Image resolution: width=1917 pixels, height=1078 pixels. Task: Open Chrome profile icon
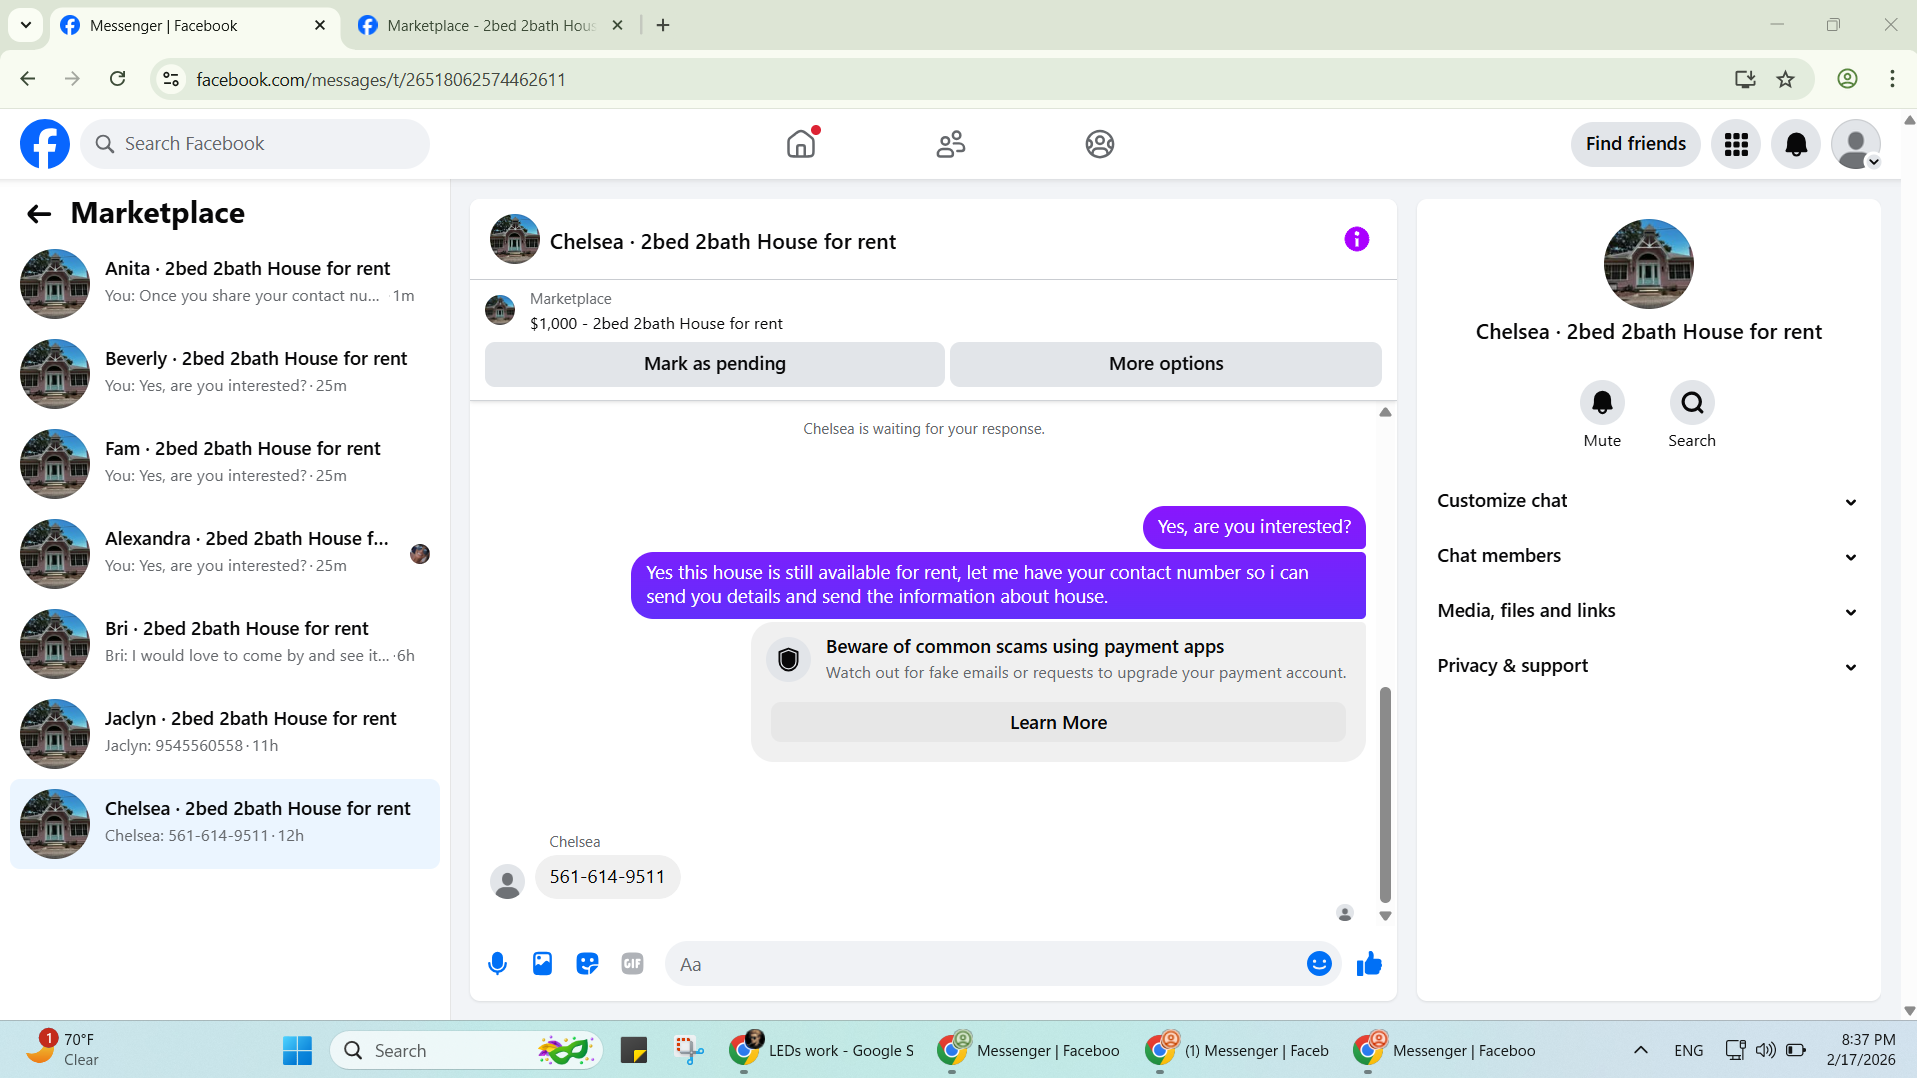[1847, 79]
